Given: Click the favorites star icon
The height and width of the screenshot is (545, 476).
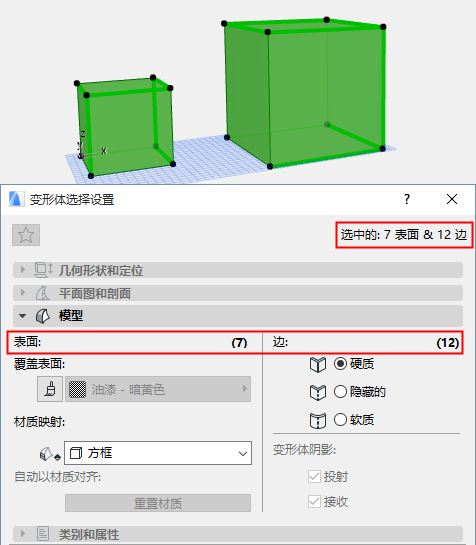Looking at the screenshot, I should pyautogui.click(x=26, y=235).
